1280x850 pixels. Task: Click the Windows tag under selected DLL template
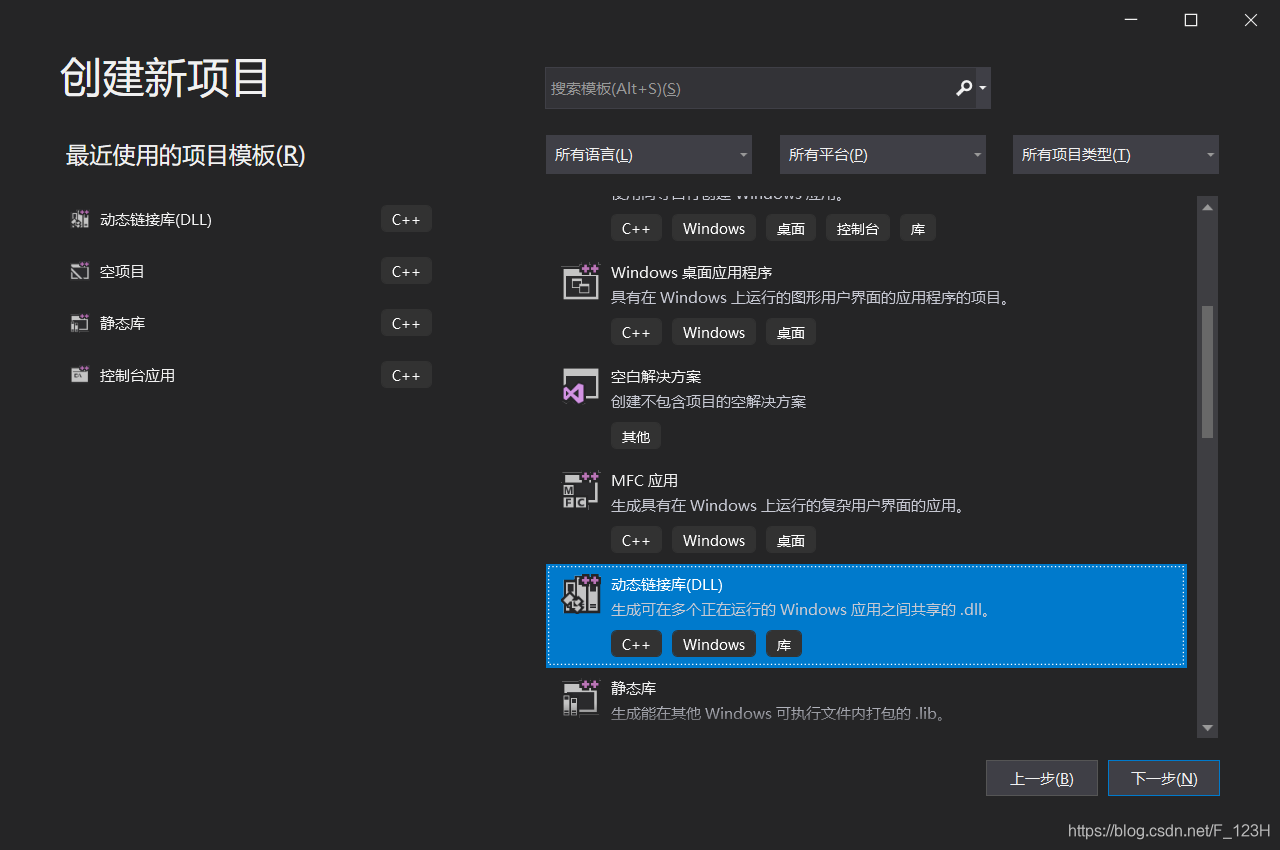714,644
